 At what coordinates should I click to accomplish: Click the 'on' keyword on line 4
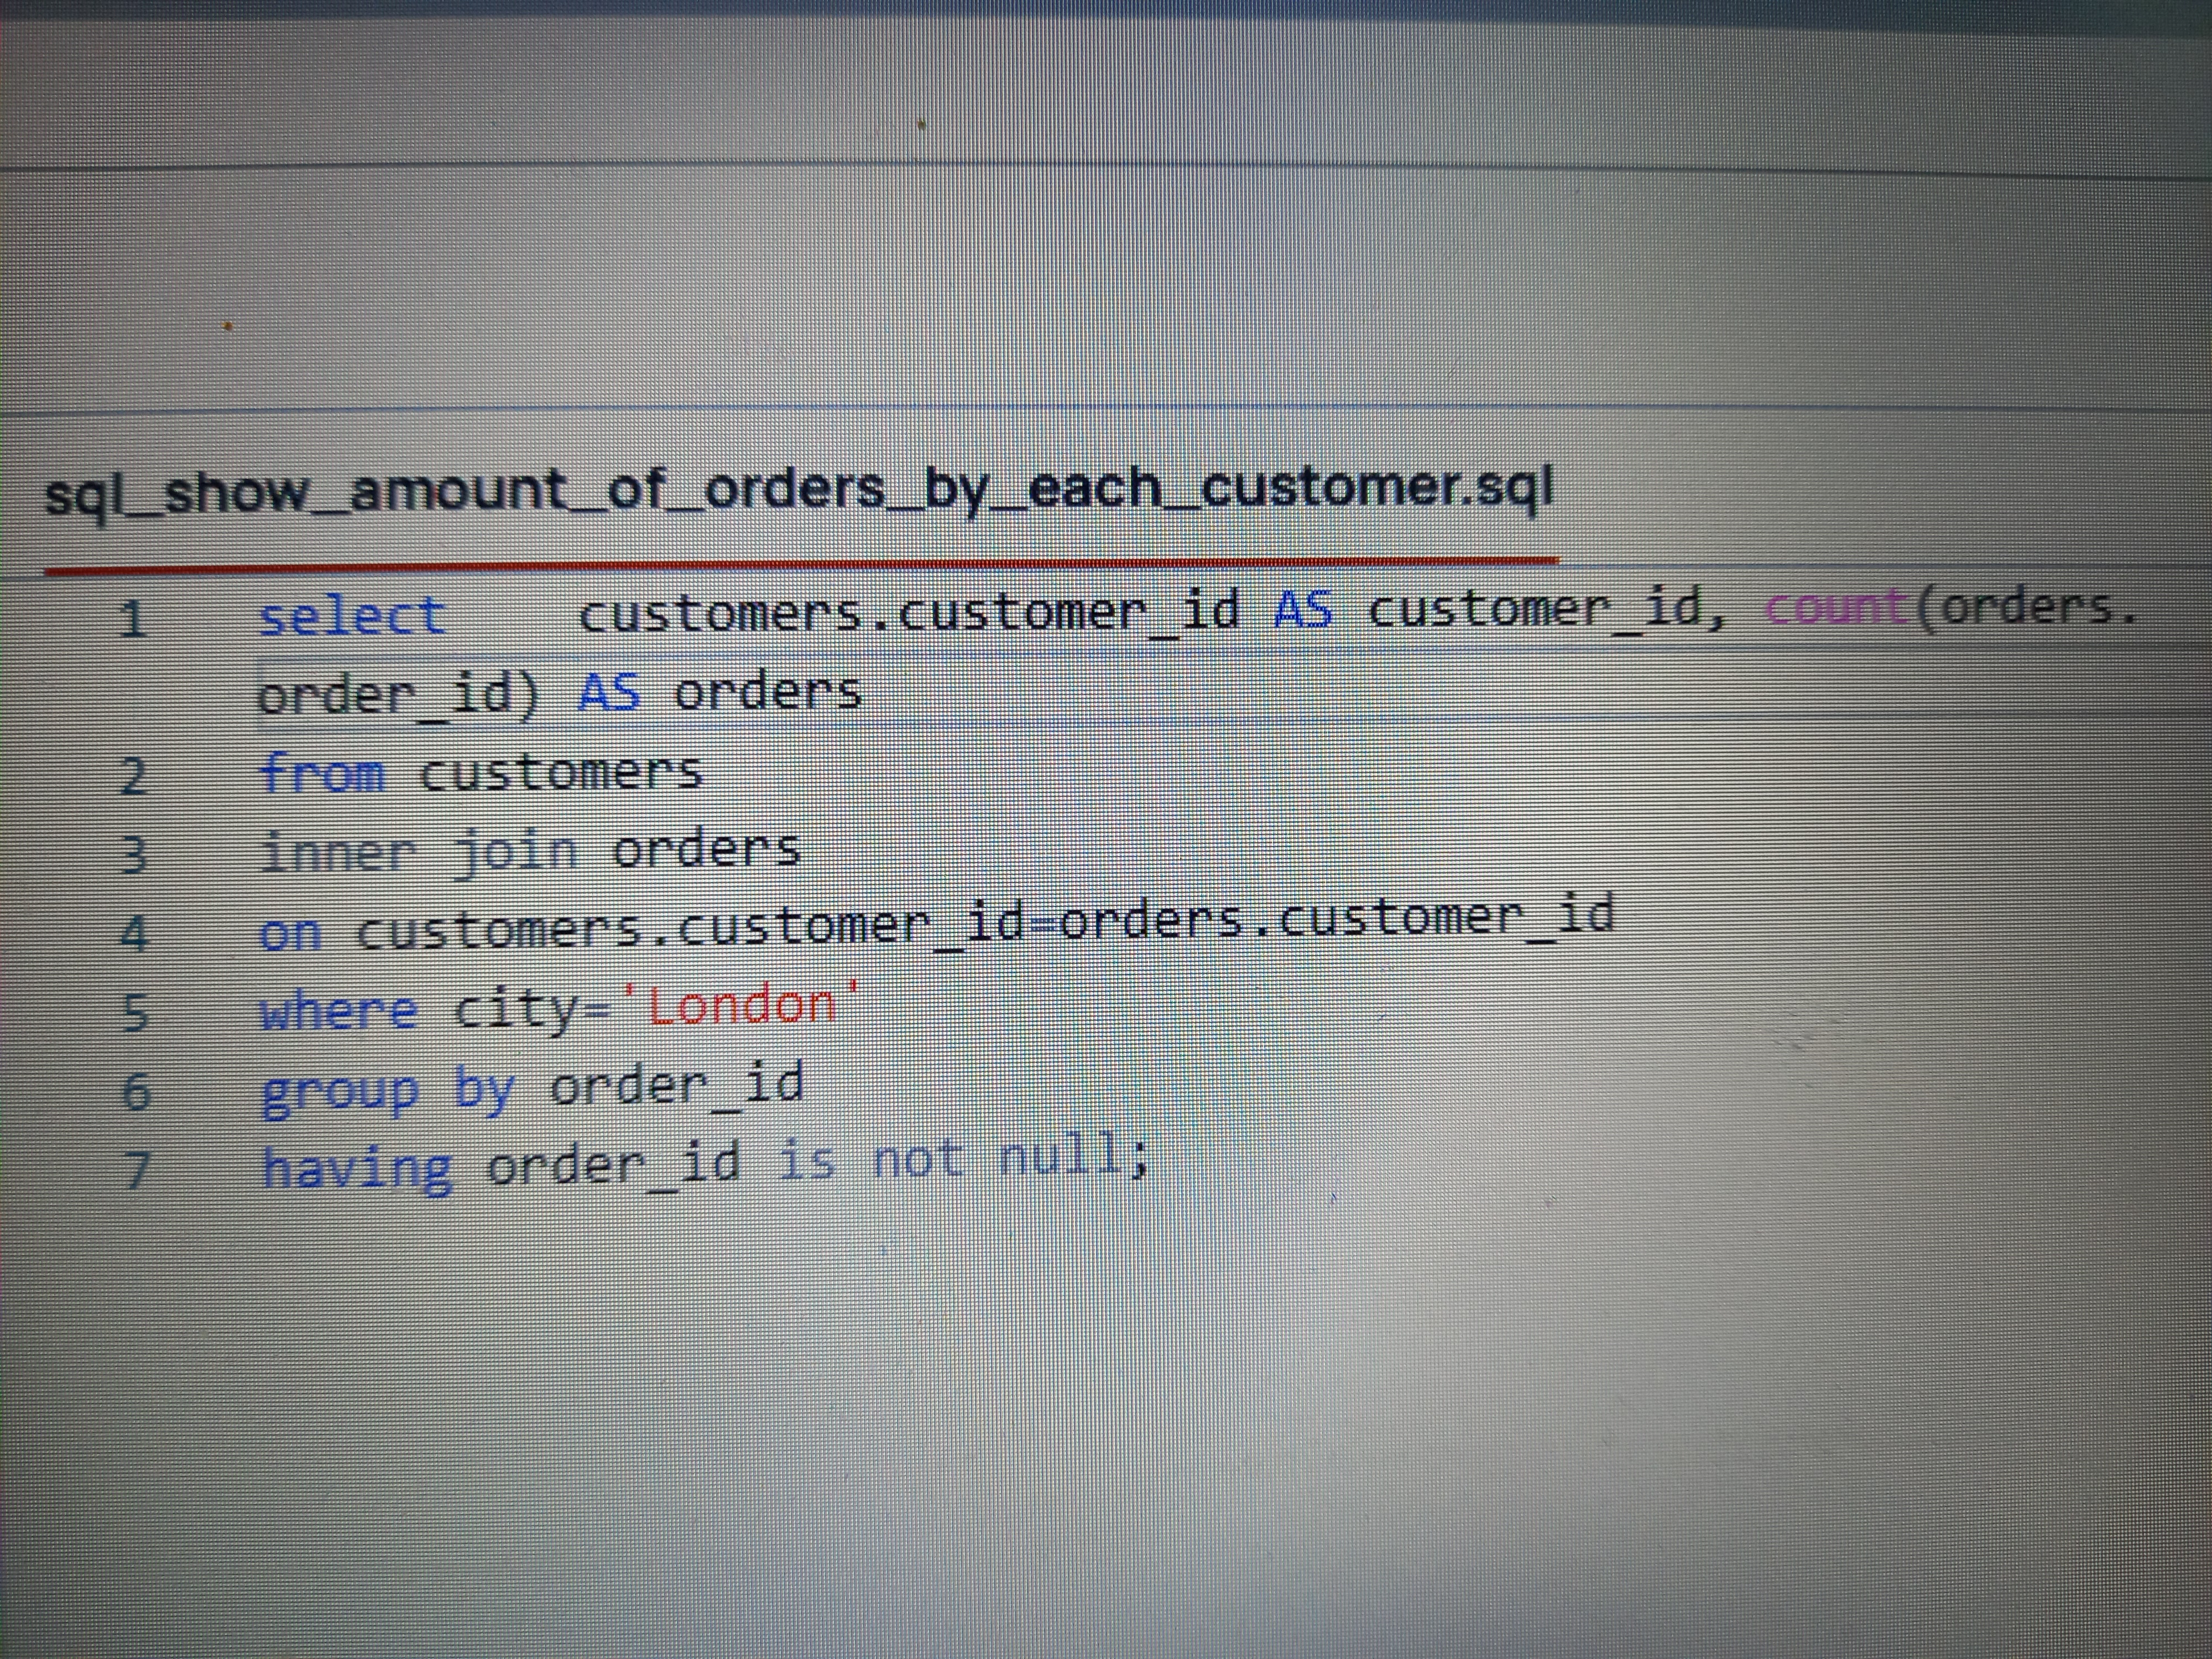coord(290,934)
